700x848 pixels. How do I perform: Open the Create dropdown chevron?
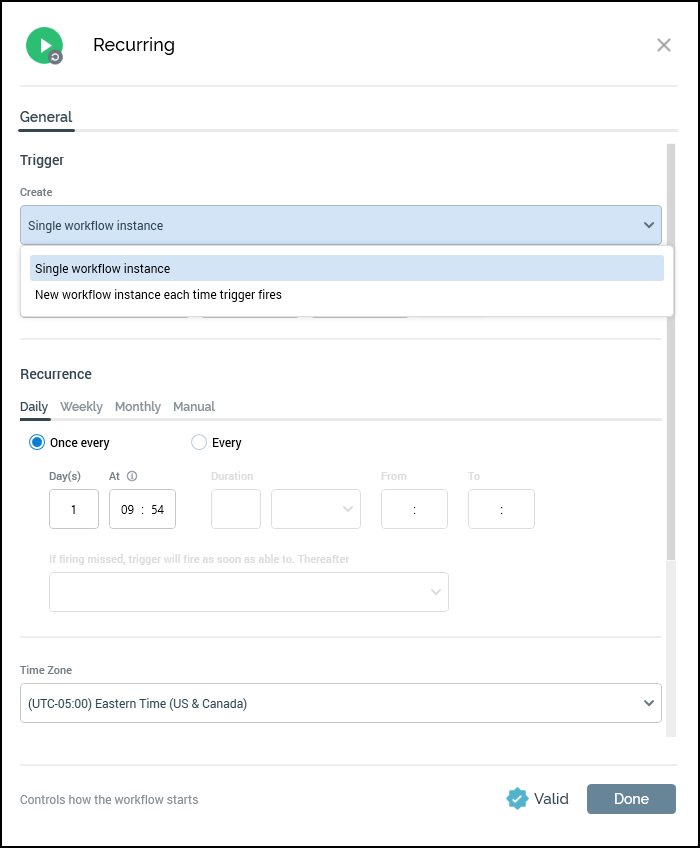coord(648,226)
